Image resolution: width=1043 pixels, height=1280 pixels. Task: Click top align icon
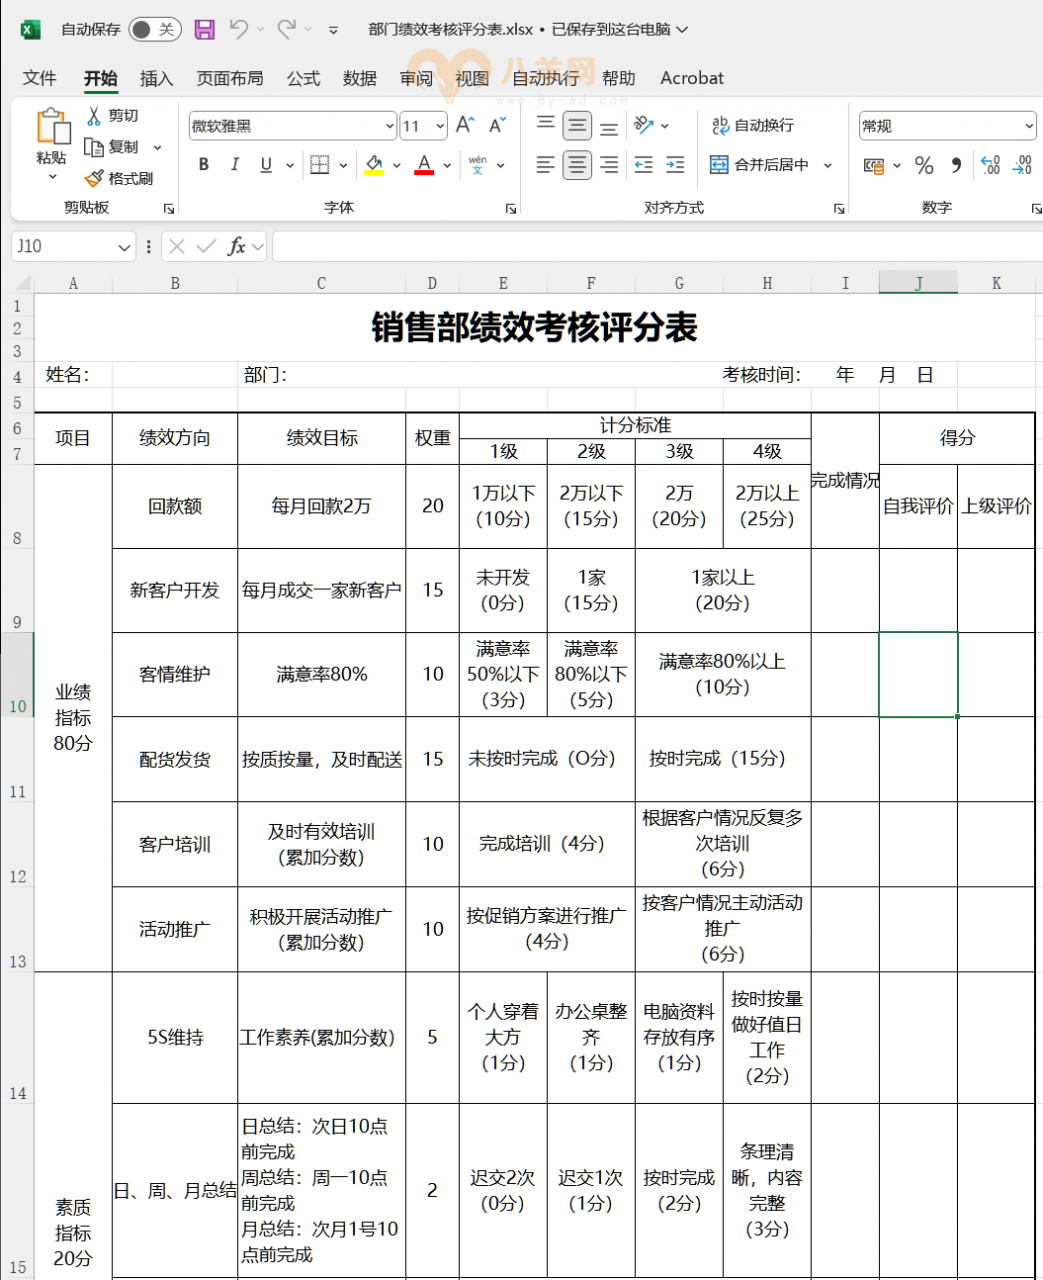pyautogui.click(x=545, y=125)
